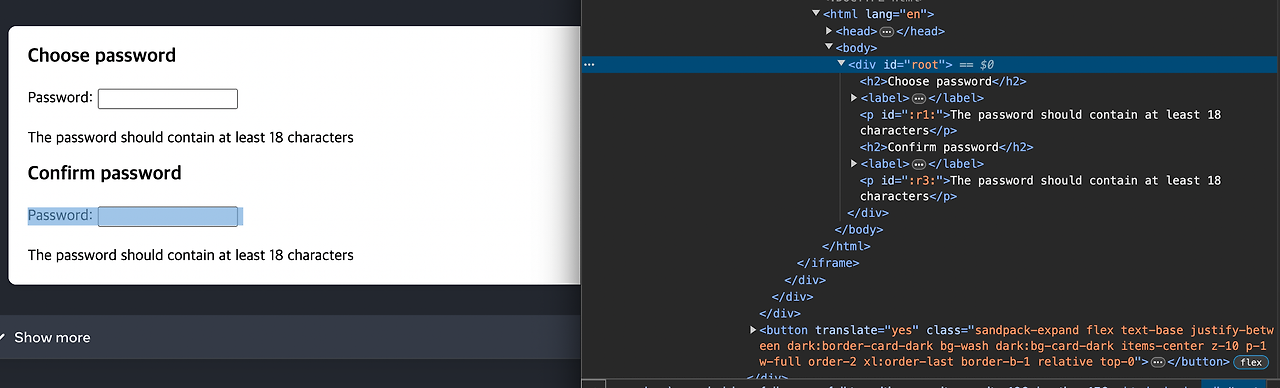Click the ellipsis in the button element row

click(1158, 362)
